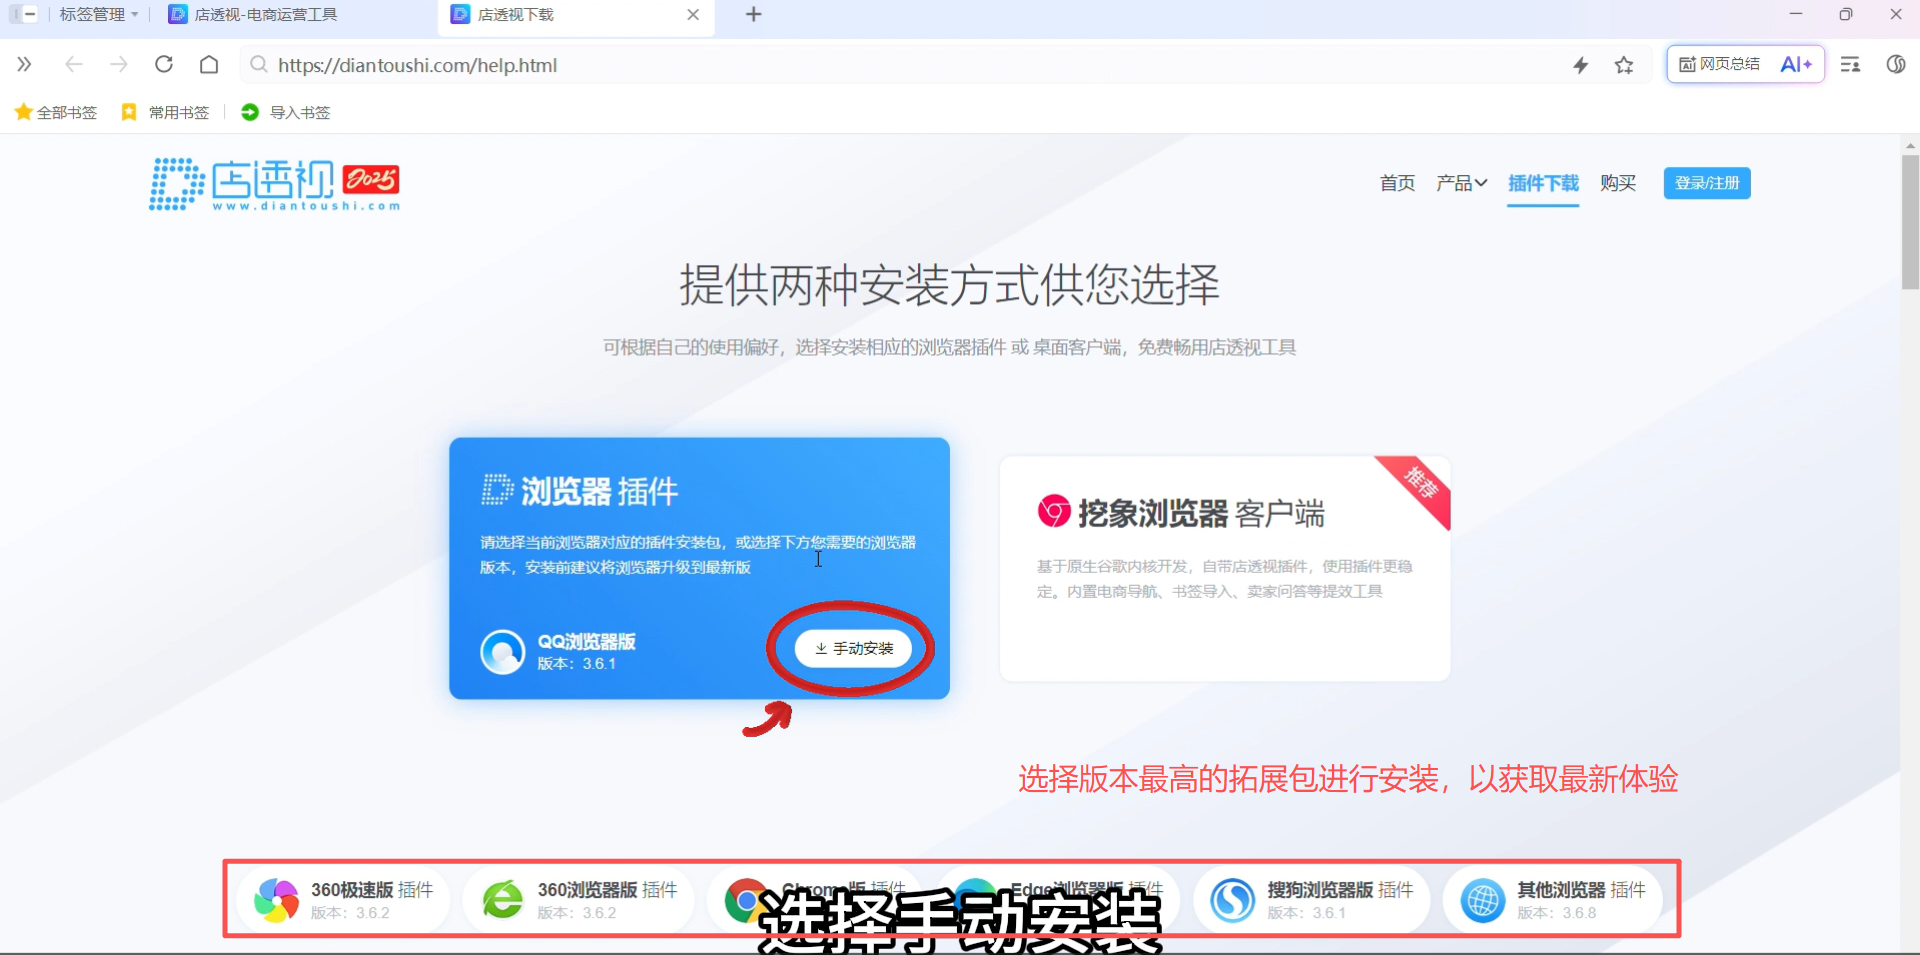Click the heading 提供两种安装方式供您选择
This screenshot has width=1920, height=955.
(950, 285)
